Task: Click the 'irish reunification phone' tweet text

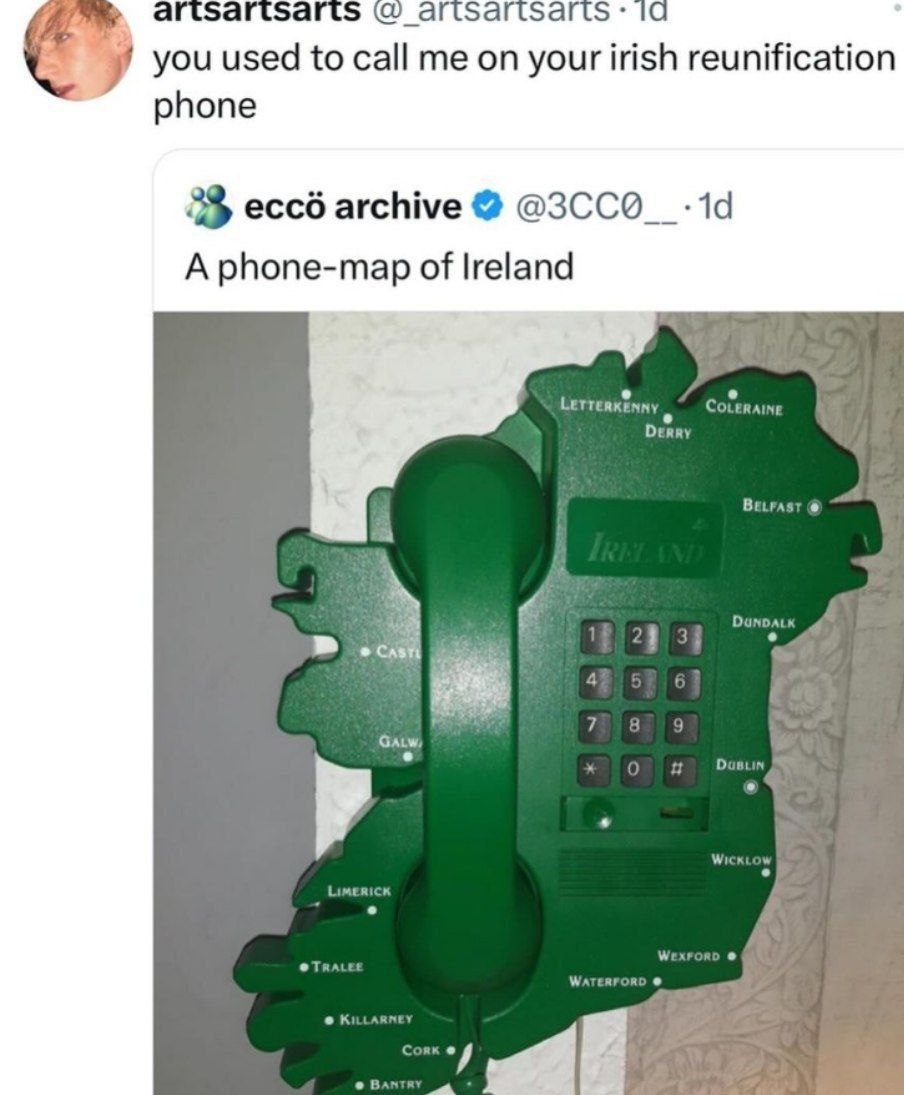Action: [523, 82]
